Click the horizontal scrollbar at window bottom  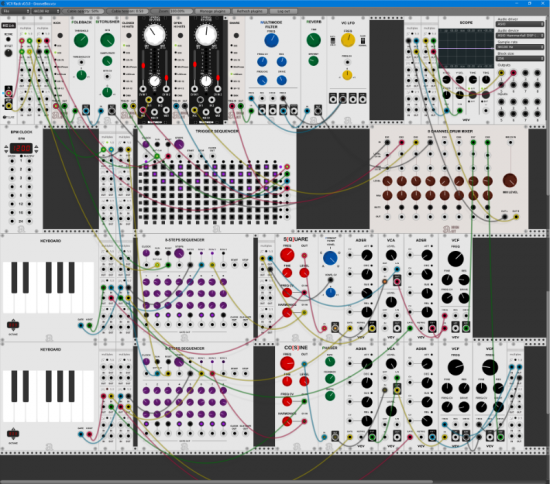216,482
